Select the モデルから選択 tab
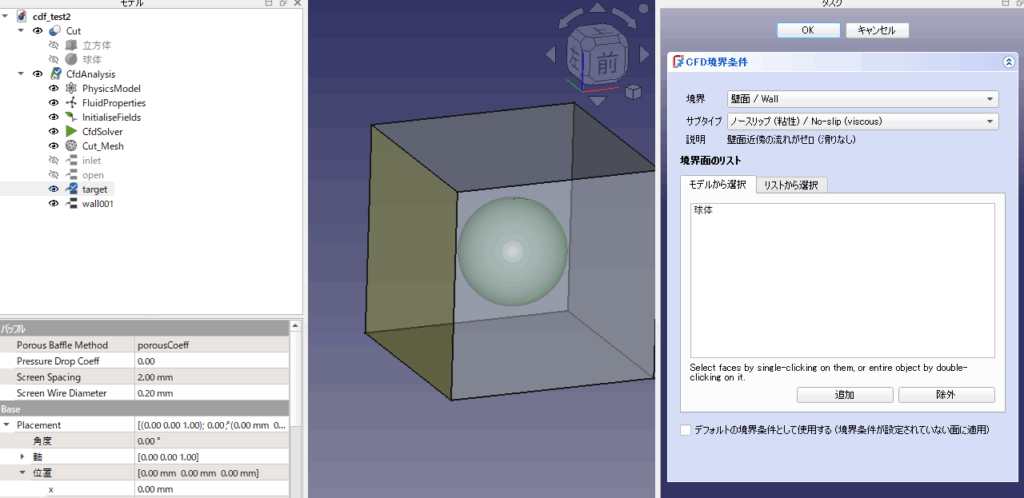This screenshot has width=1024, height=498. [716, 185]
